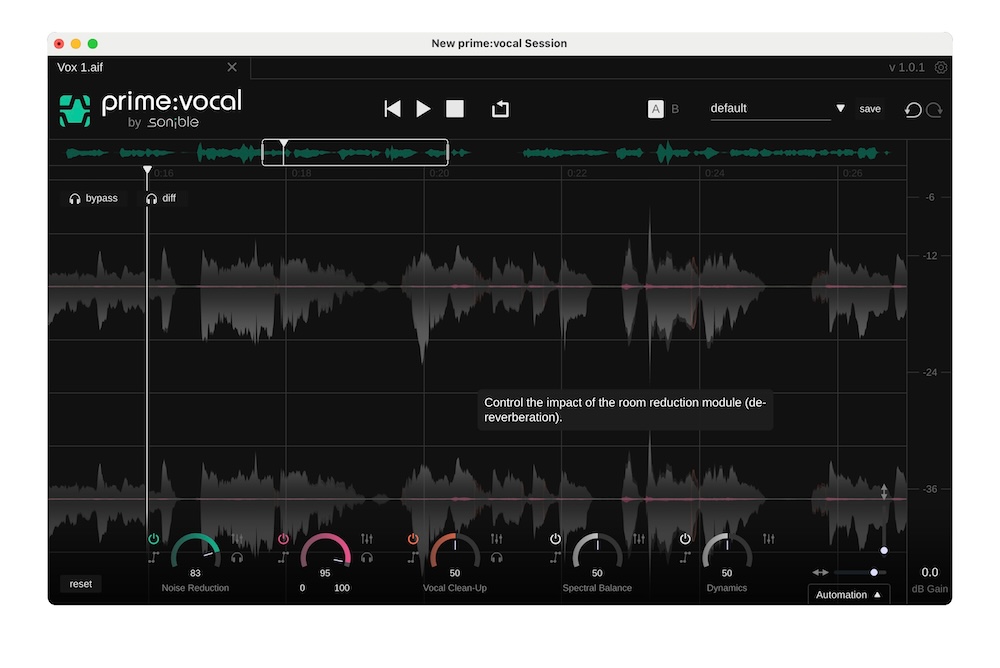Enable the diff listening mode
The image size is (1000, 668).
tap(161, 198)
